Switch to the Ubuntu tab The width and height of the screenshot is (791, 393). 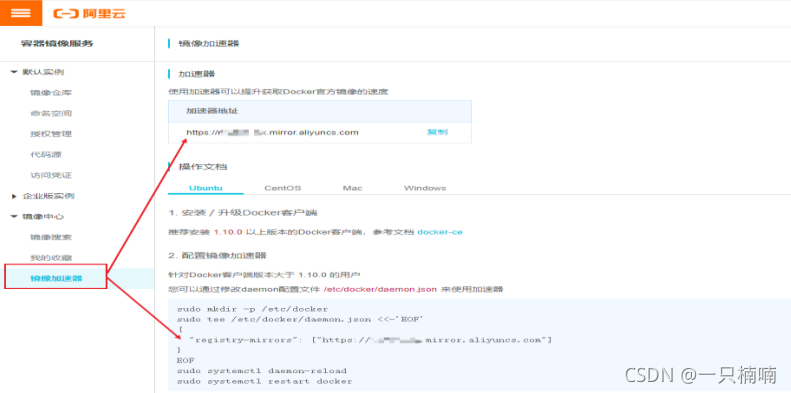206,188
